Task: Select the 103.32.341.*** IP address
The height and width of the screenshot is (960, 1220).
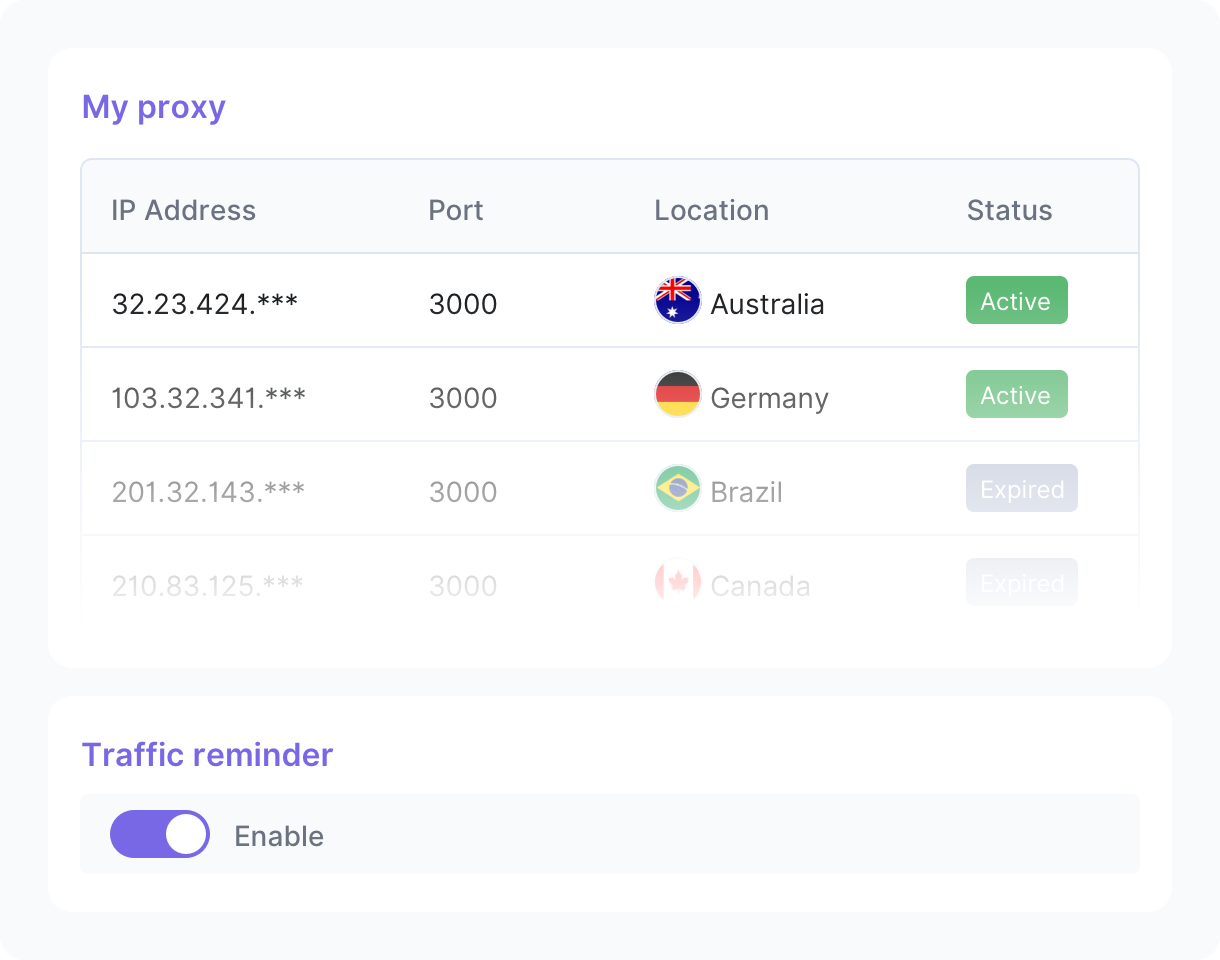Action: click(209, 398)
